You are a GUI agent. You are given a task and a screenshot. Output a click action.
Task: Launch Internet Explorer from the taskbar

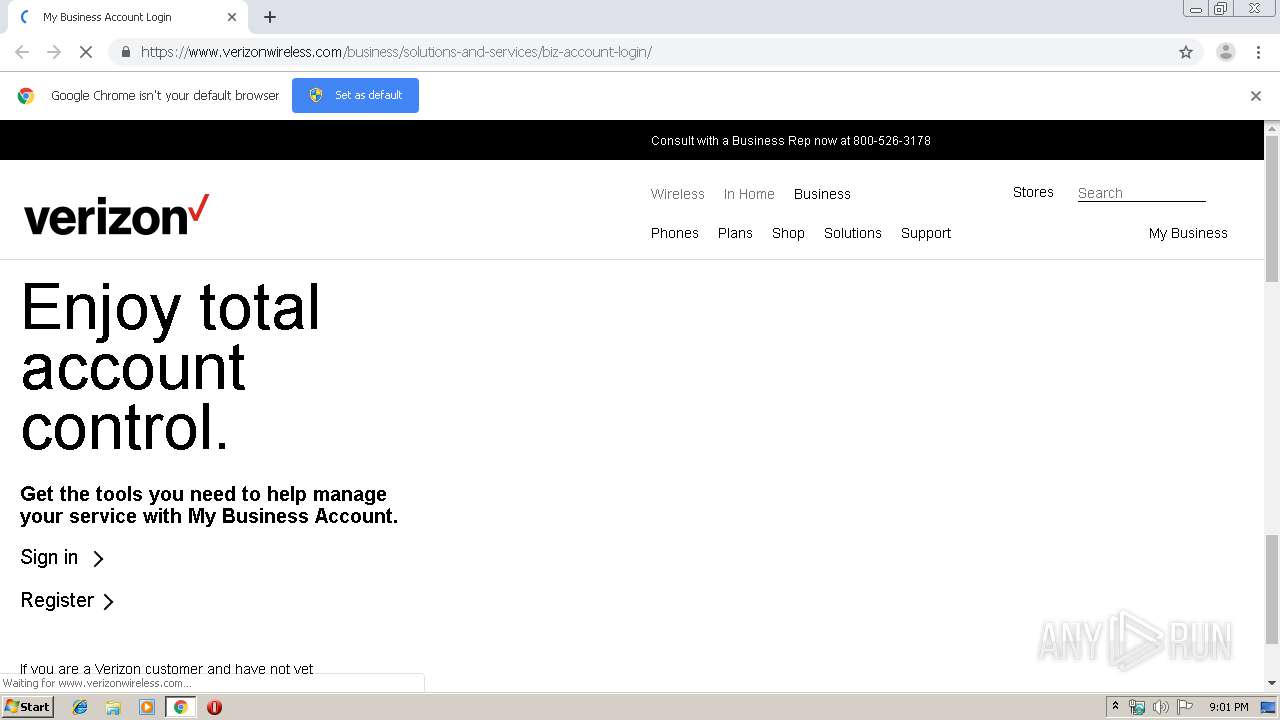coord(80,707)
